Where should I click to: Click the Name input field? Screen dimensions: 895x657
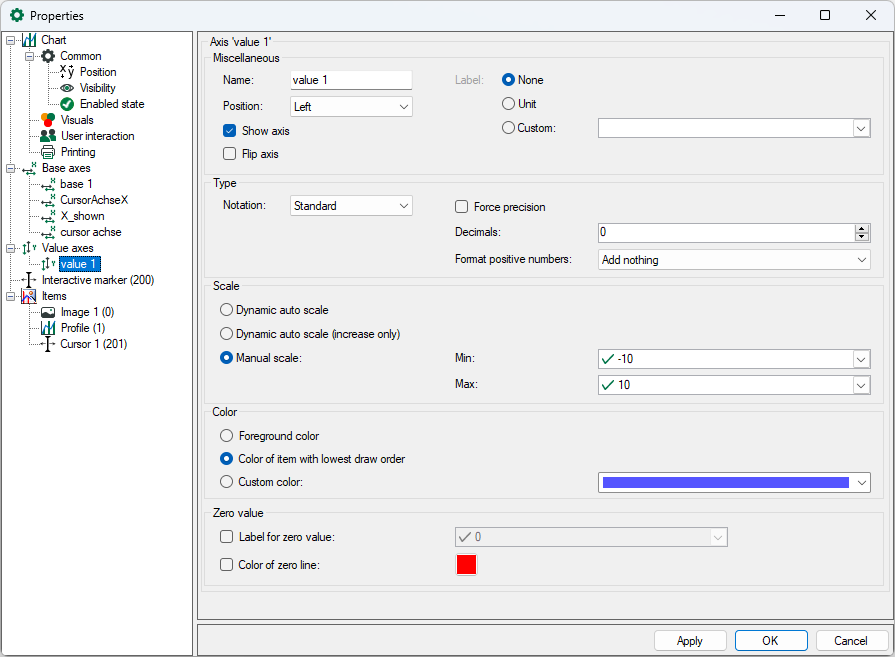pos(351,80)
